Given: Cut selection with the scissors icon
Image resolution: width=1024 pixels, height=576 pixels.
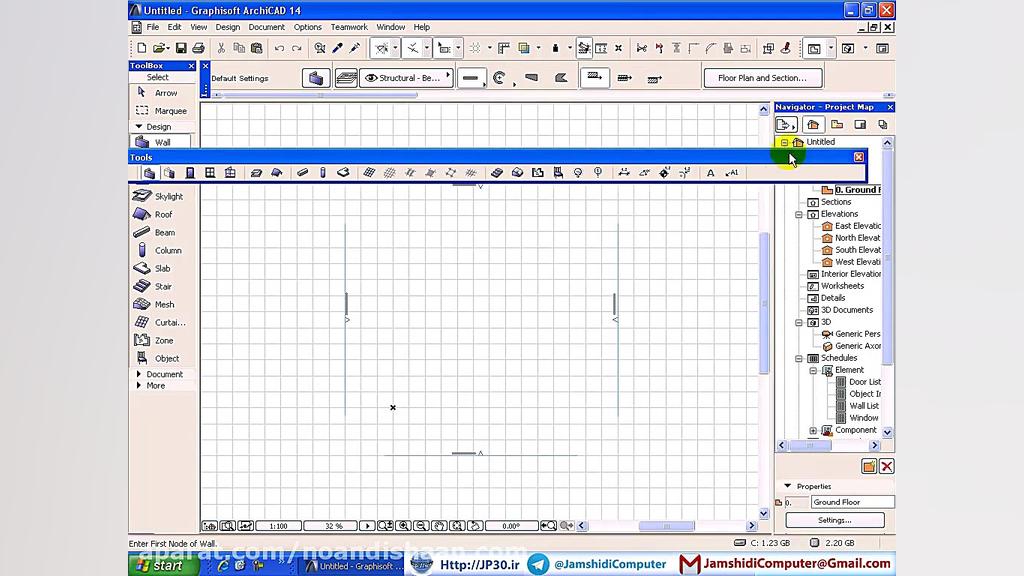Looking at the screenshot, I should pos(221,48).
